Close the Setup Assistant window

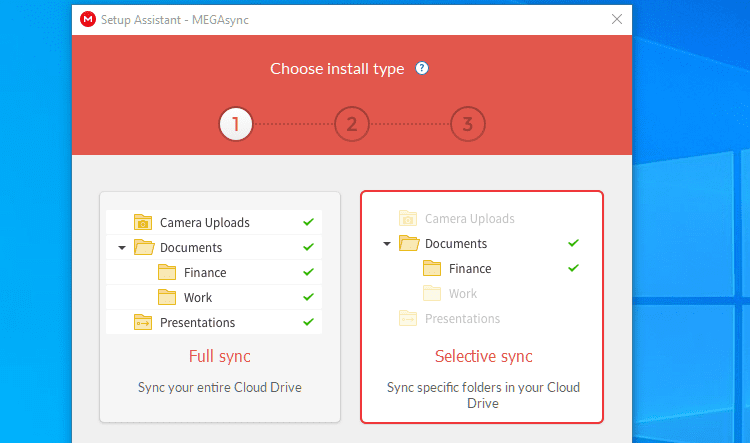(x=617, y=19)
